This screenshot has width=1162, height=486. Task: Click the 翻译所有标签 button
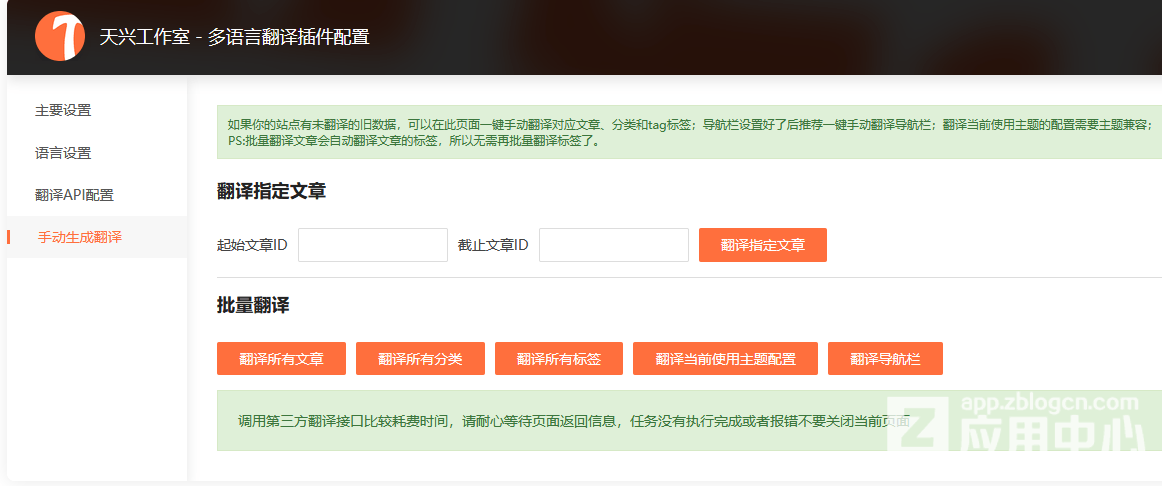pyautogui.click(x=559, y=359)
